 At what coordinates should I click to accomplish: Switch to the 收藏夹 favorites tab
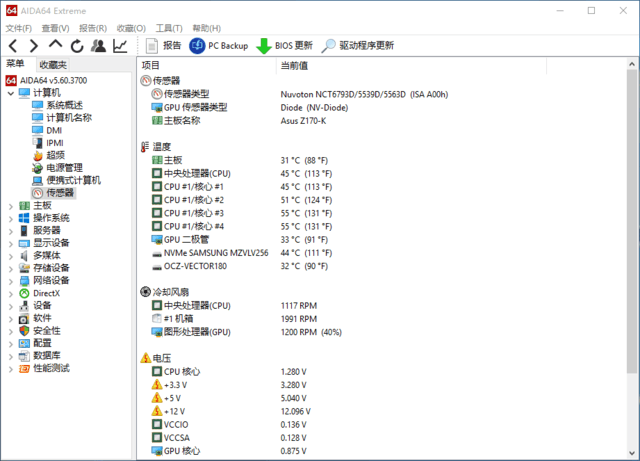pos(53,65)
